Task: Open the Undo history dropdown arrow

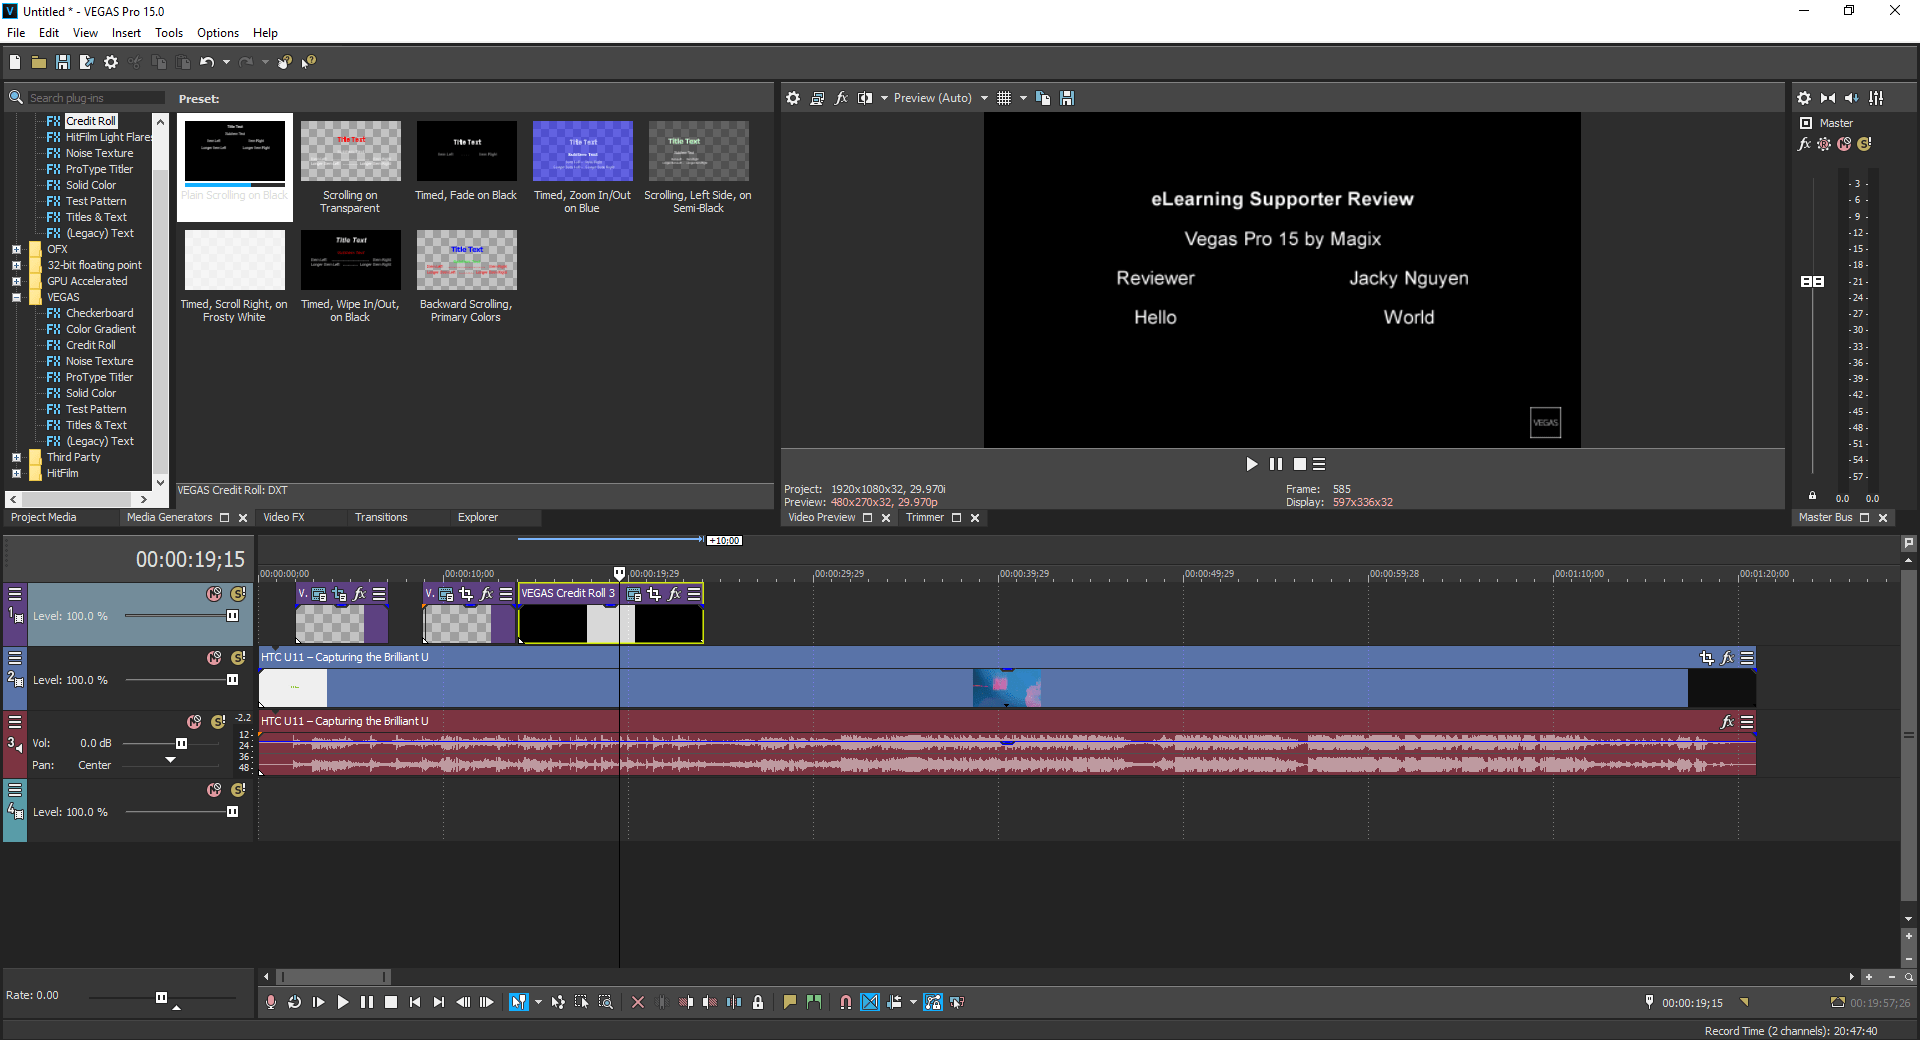Action: click(x=227, y=62)
